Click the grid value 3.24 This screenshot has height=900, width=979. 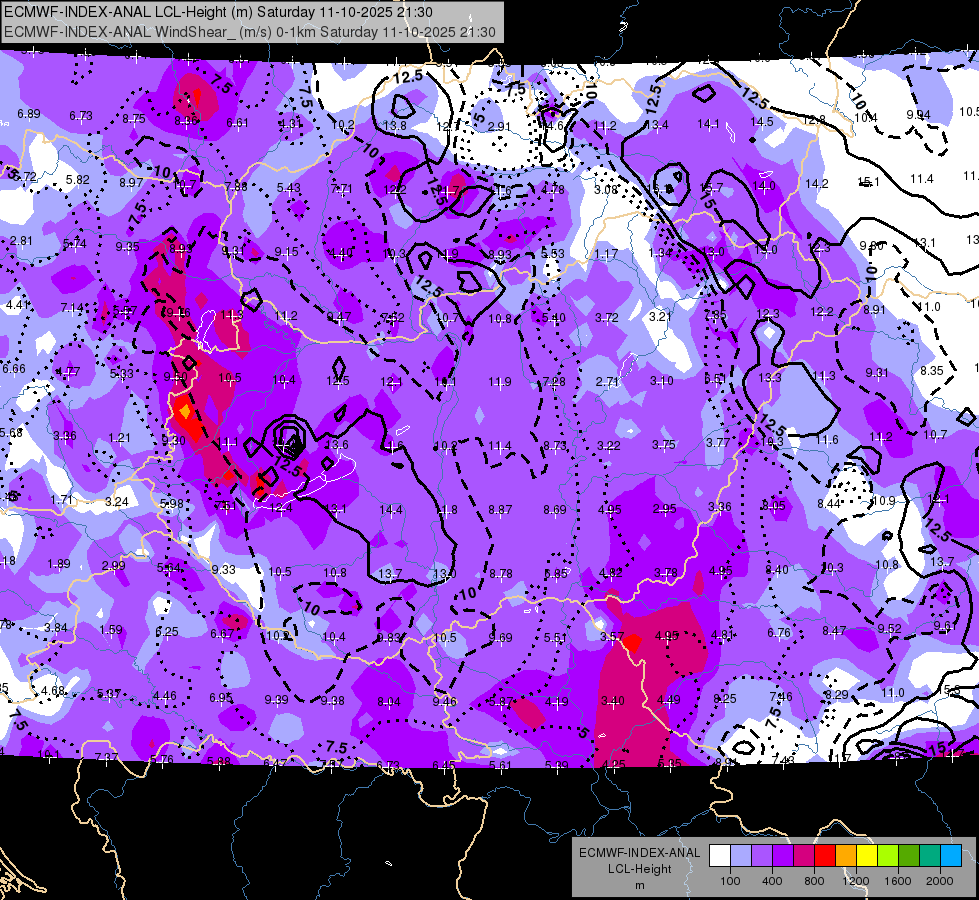coord(117,502)
